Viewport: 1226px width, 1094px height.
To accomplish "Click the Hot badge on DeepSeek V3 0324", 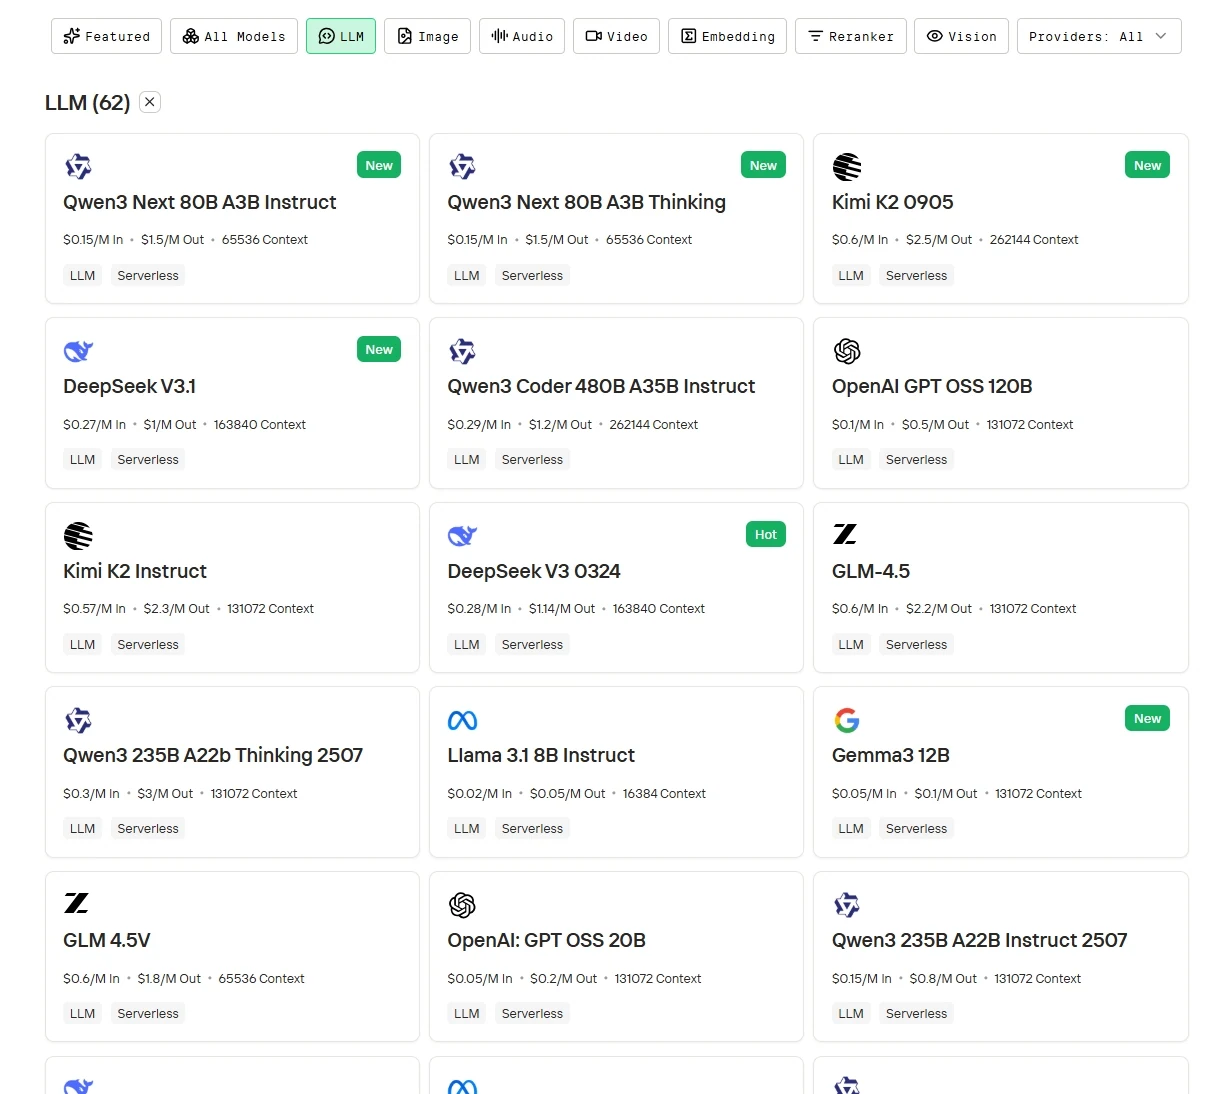I will click(x=766, y=534).
